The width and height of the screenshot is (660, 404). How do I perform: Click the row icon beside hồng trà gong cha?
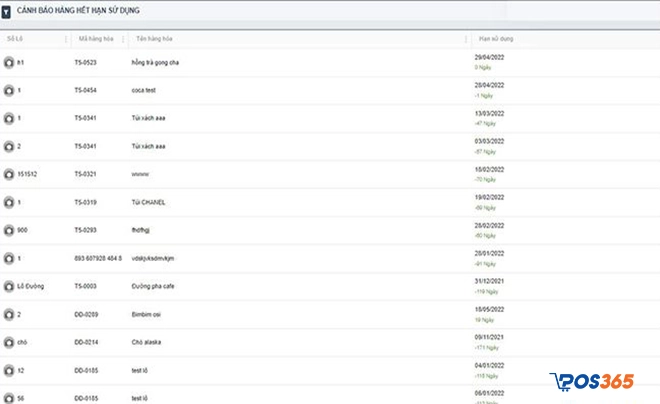tap(9, 62)
